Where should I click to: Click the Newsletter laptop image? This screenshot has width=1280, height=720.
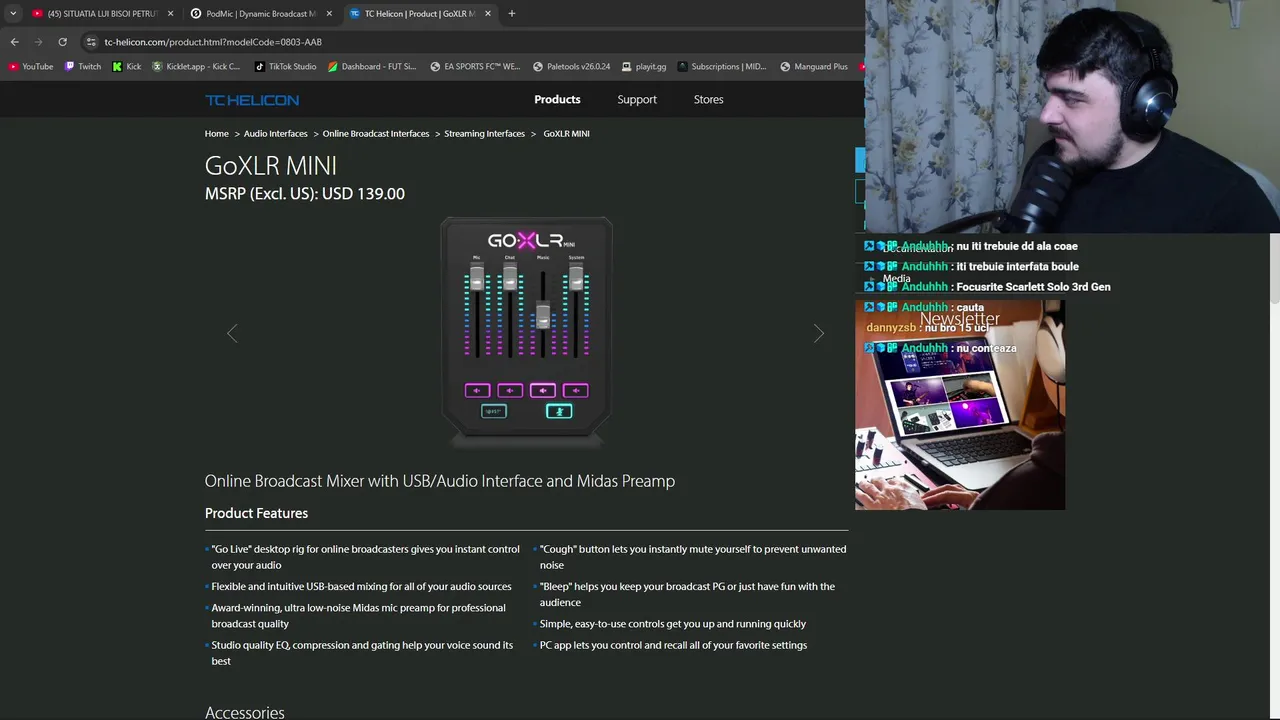point(960,405)
